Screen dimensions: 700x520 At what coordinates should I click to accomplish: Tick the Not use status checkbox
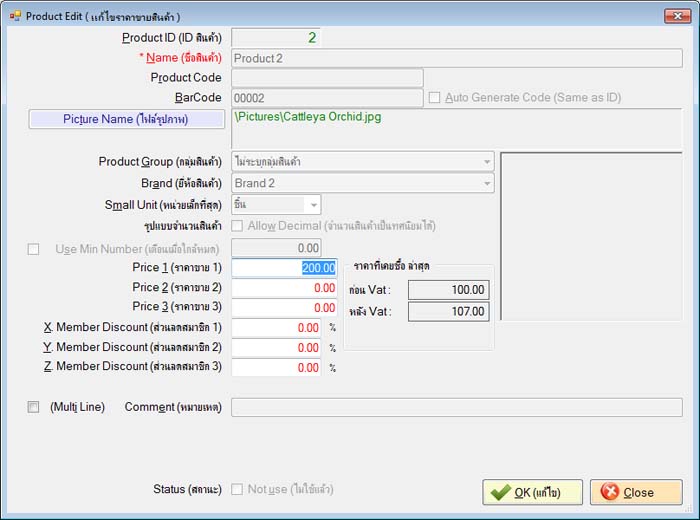pyautogui.click(x=238, y=489)
